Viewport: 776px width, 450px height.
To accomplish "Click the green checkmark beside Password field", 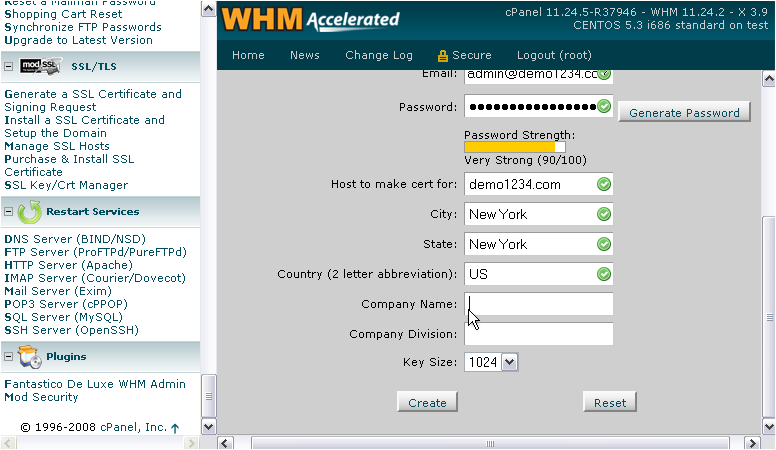I will coord(603,107).
